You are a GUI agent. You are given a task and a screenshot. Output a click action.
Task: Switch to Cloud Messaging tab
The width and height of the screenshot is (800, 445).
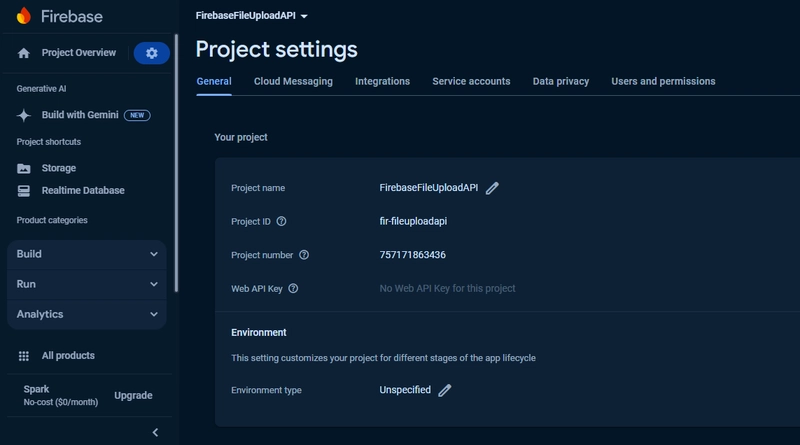point(293,82)
